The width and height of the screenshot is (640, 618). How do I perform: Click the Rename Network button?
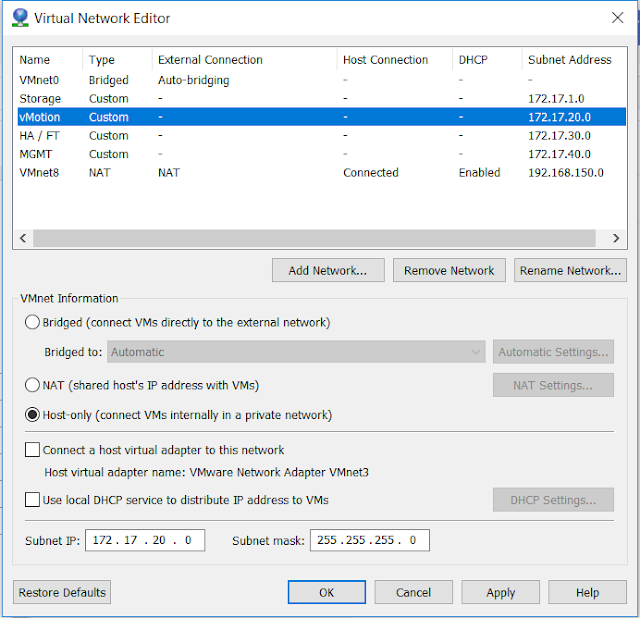click(570, 270)
